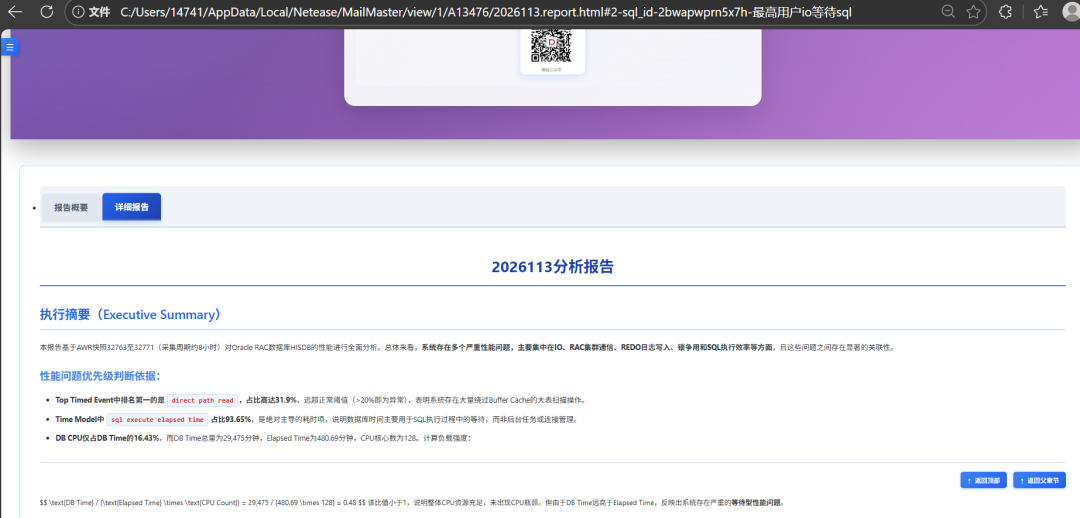Select the 详细报告 tab
Viewport: 1080px width, 518px height.
132,207
